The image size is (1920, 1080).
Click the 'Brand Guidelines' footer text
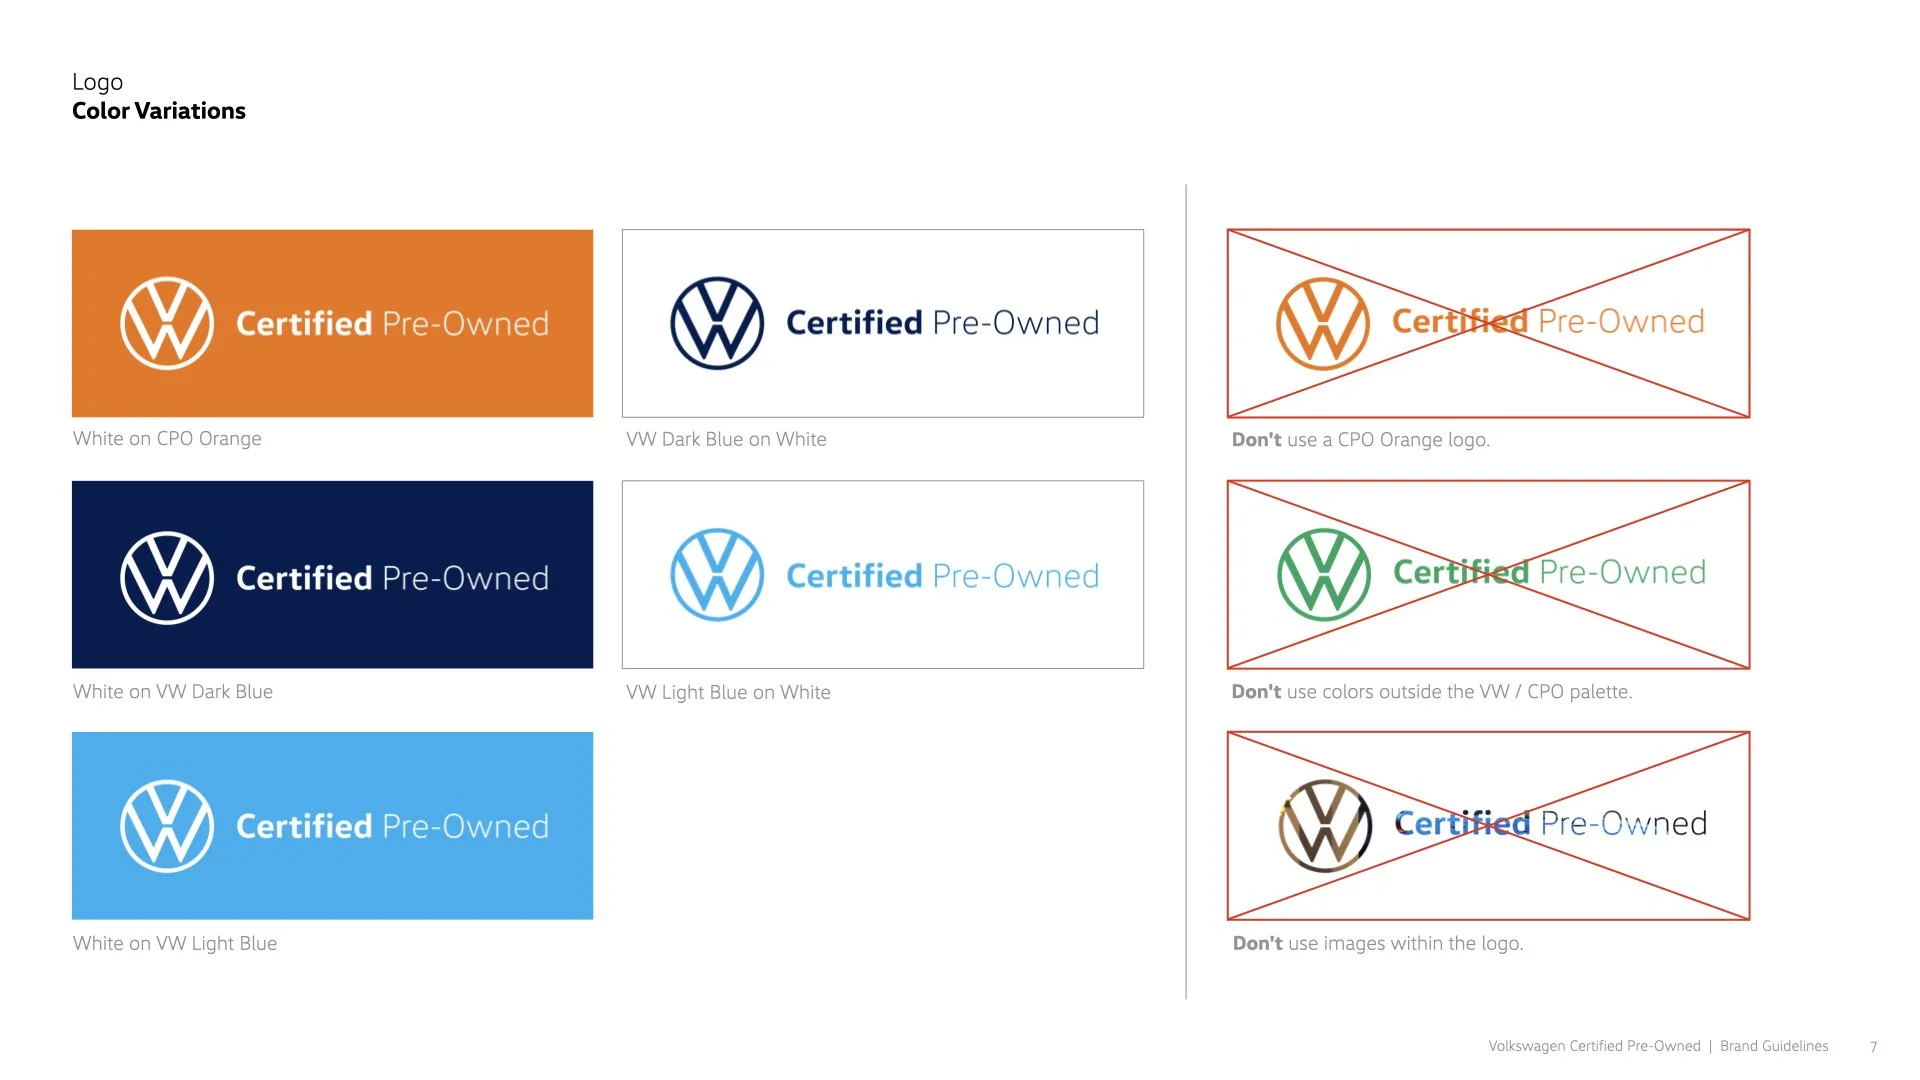(x=1774, y=1046)
